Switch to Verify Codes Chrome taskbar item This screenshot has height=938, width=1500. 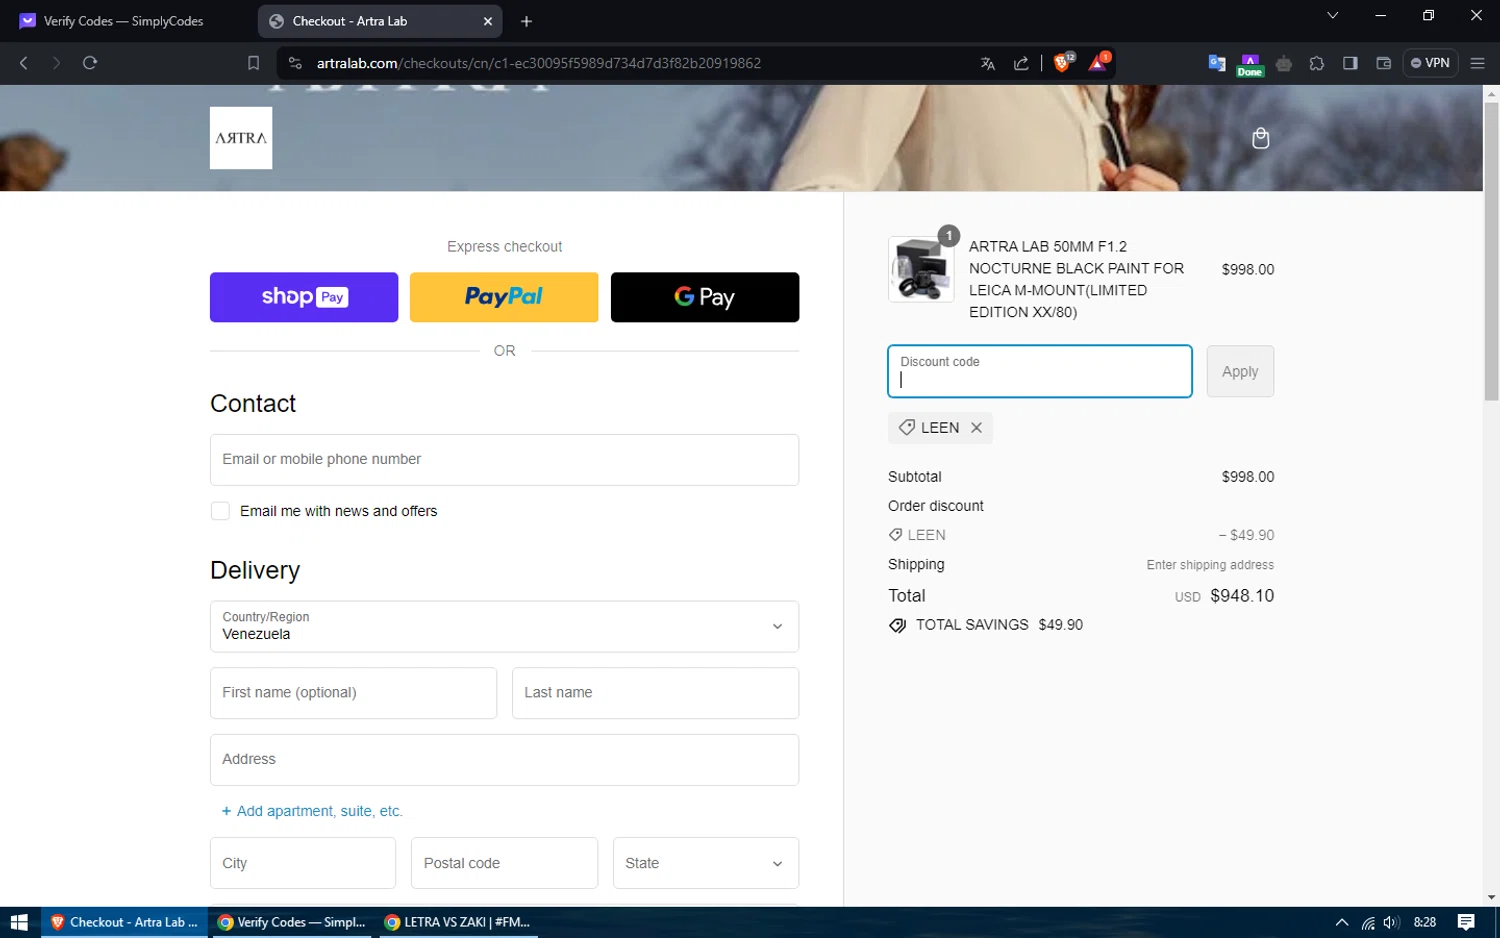click(x=292, y=922)
